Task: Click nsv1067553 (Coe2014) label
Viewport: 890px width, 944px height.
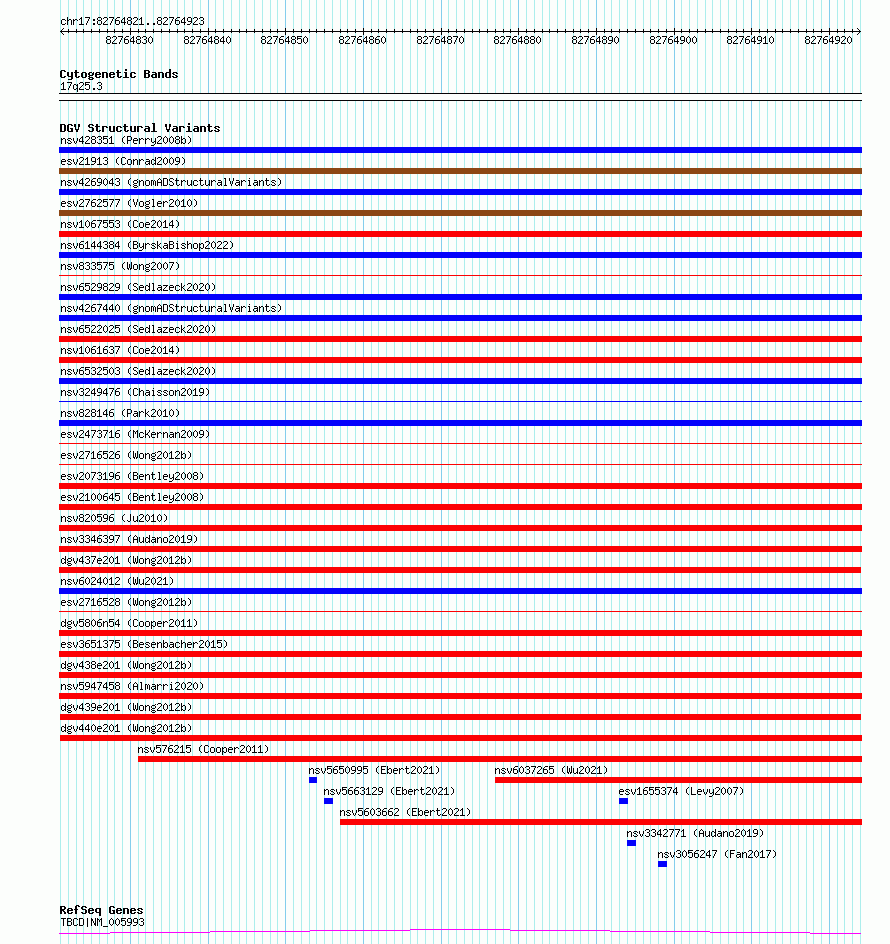Action: pos(120,225)
